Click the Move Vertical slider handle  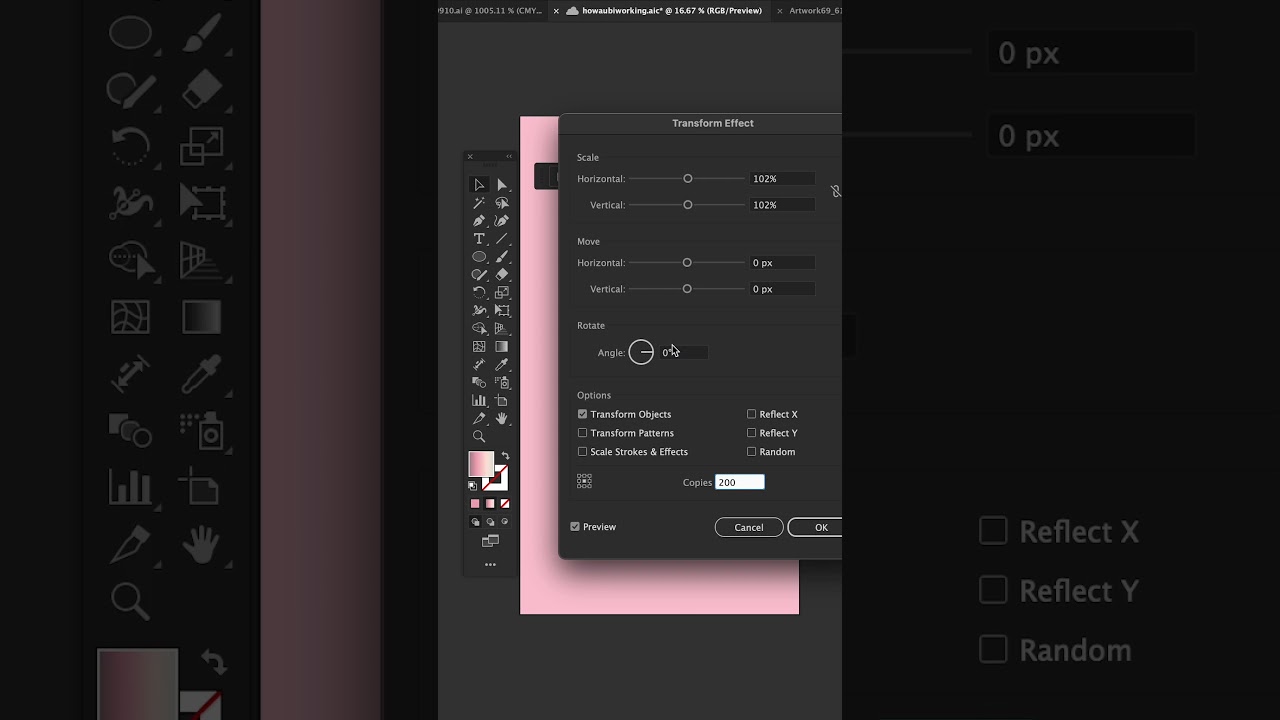tap(687, 289)
